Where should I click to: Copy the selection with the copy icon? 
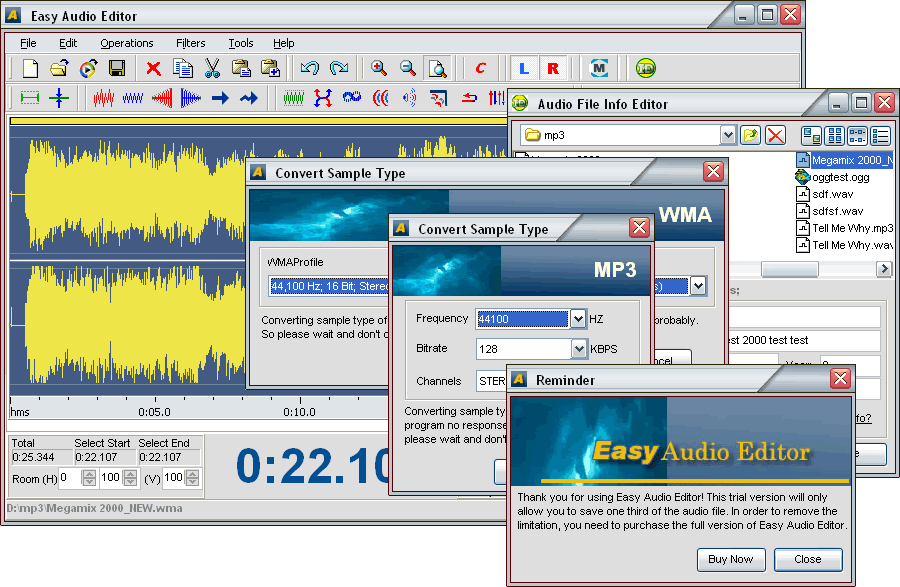coord(183,68)
